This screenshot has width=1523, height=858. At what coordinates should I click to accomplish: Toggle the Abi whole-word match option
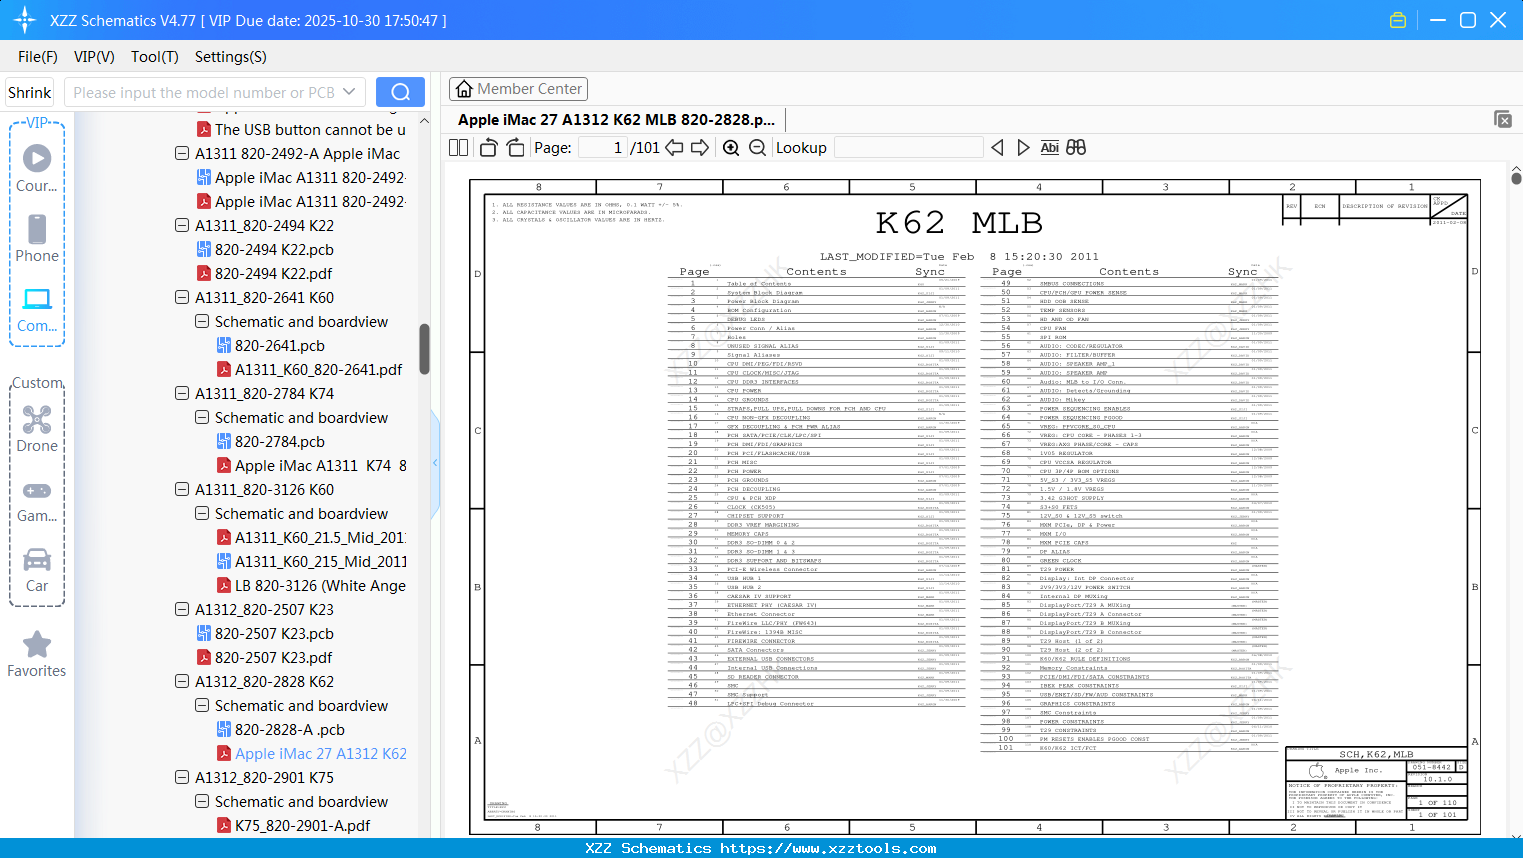(x=1049, y=148)
